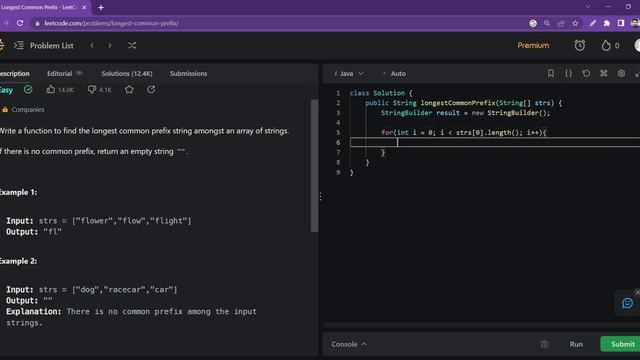Expand the locked Companies section
Screen dimensions: 640x360
click(23, 109)
